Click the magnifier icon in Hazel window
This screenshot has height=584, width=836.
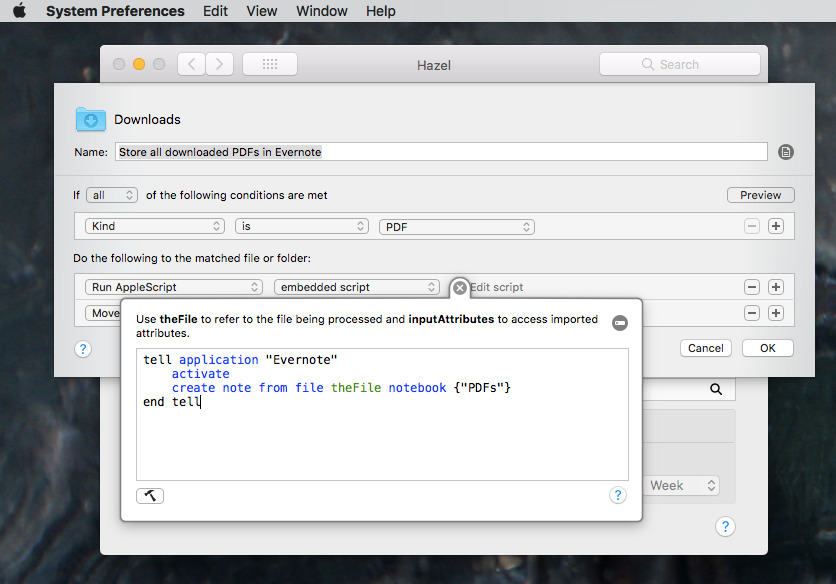[716, 389]
